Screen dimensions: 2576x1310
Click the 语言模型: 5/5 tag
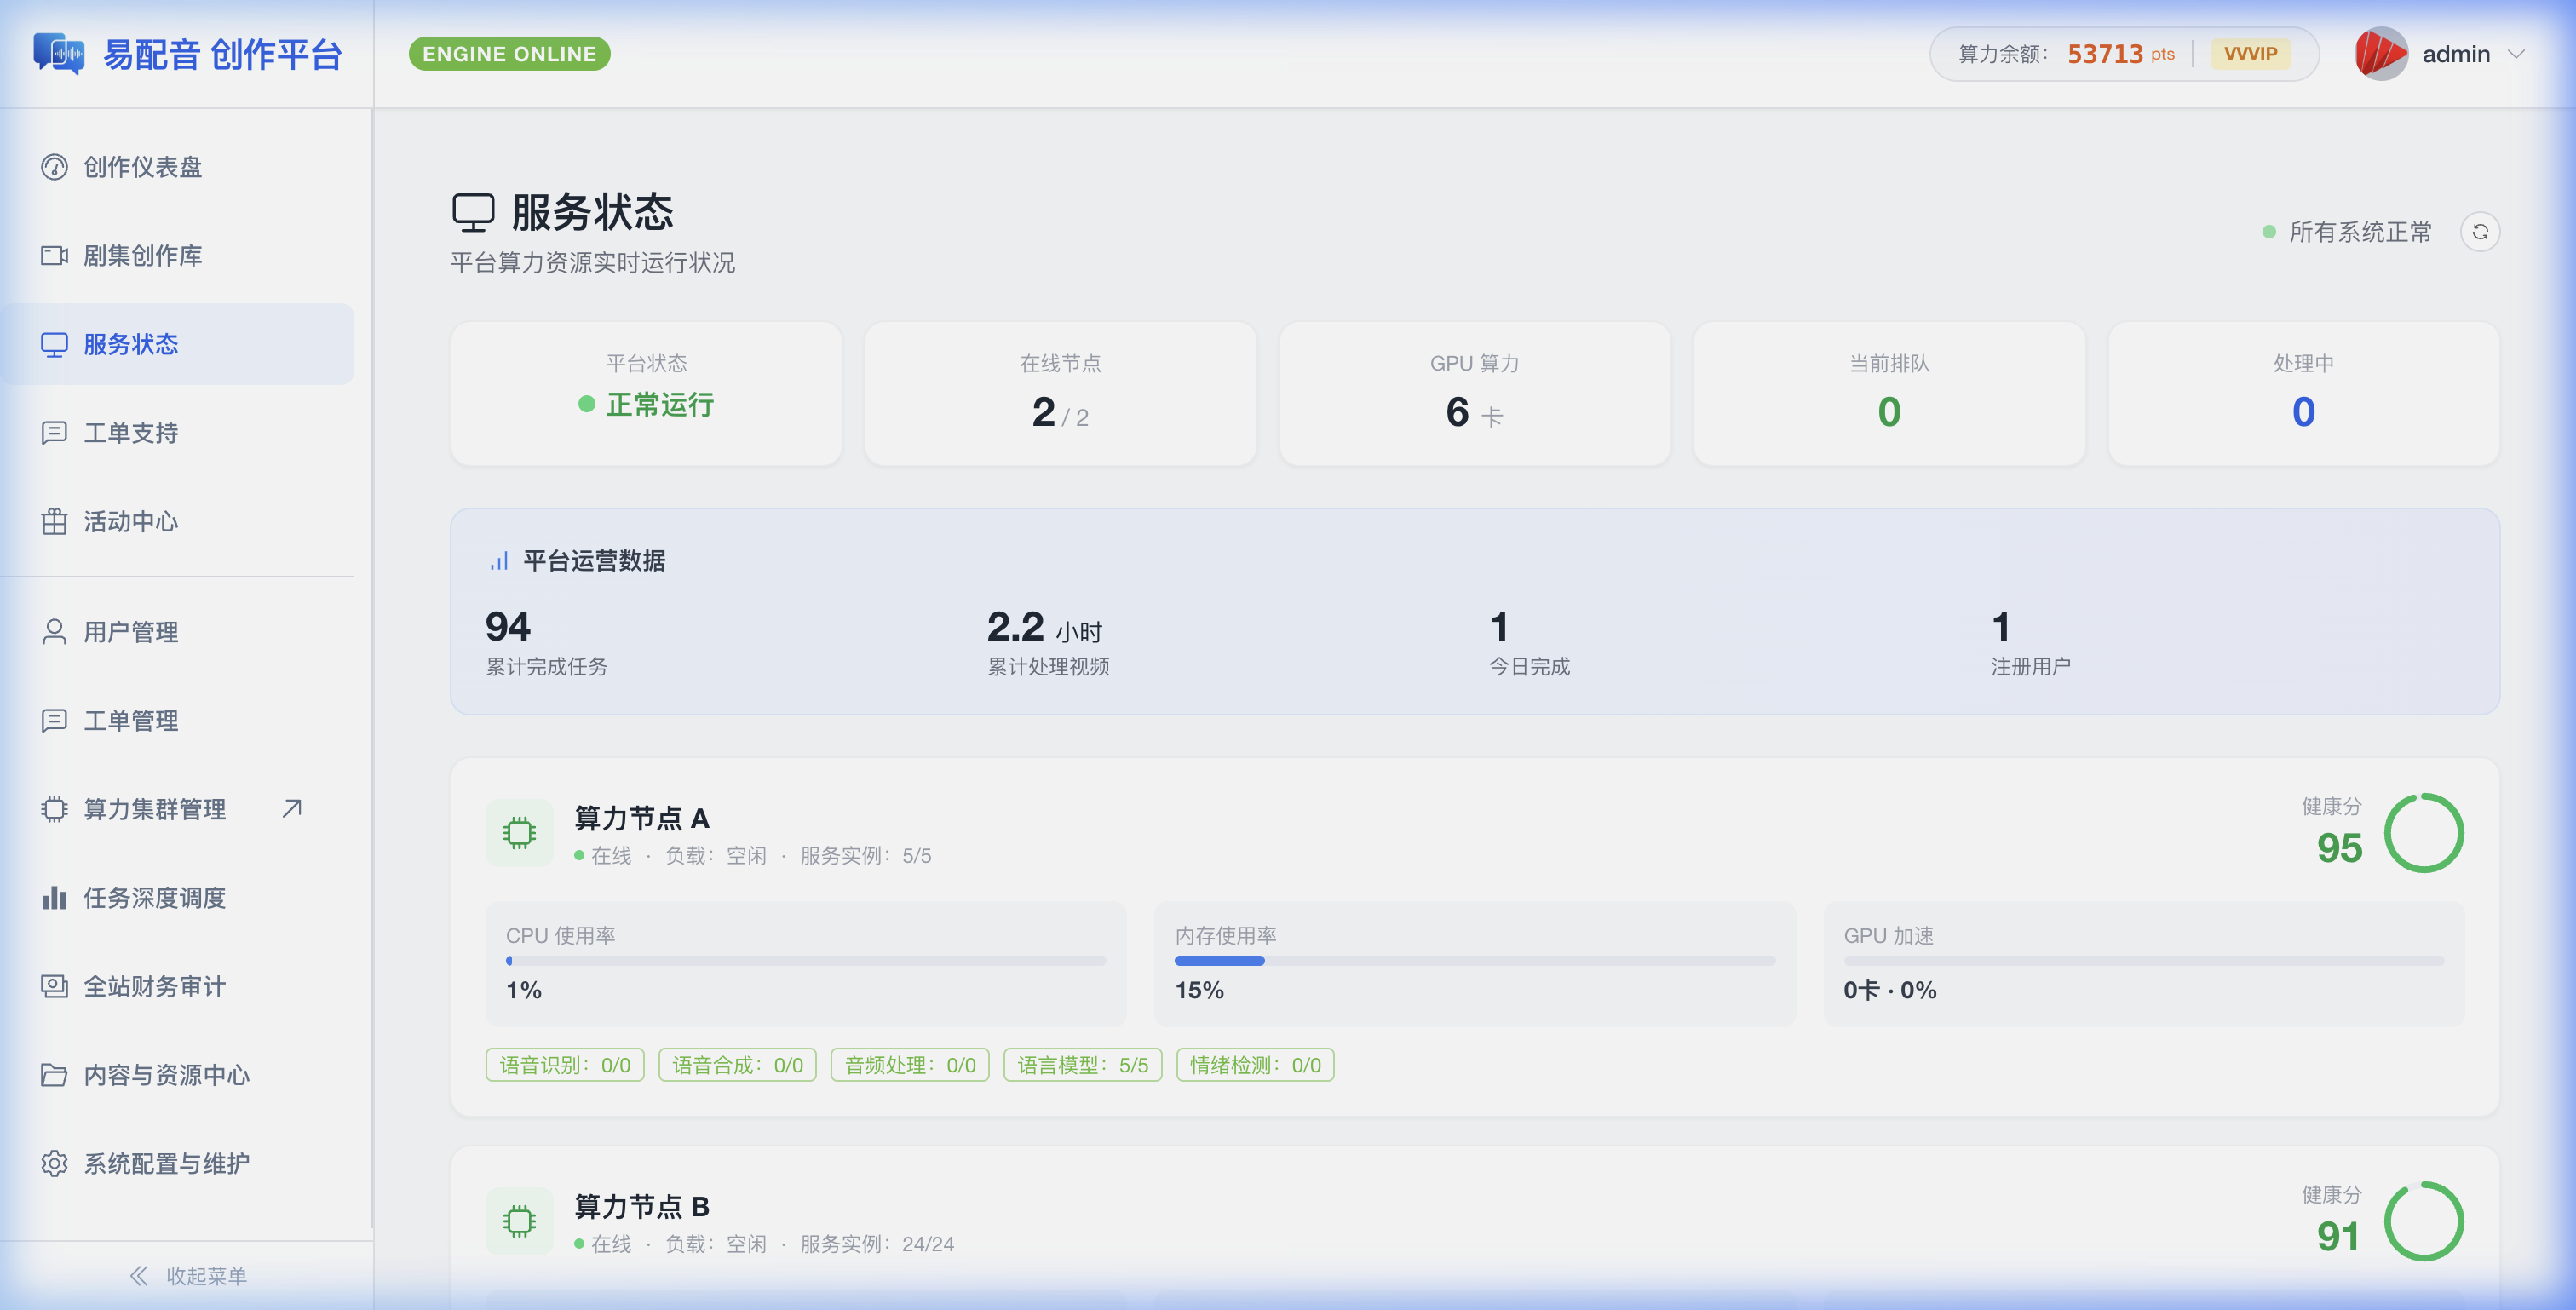coord(1082,1065)
